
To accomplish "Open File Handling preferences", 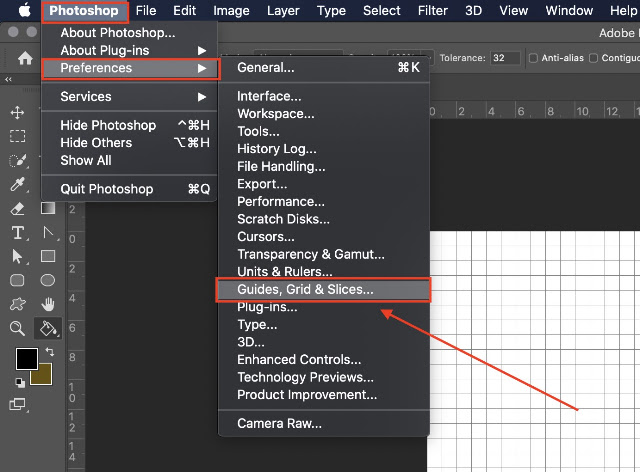I will pyautogui.click(x=324, y=166).
